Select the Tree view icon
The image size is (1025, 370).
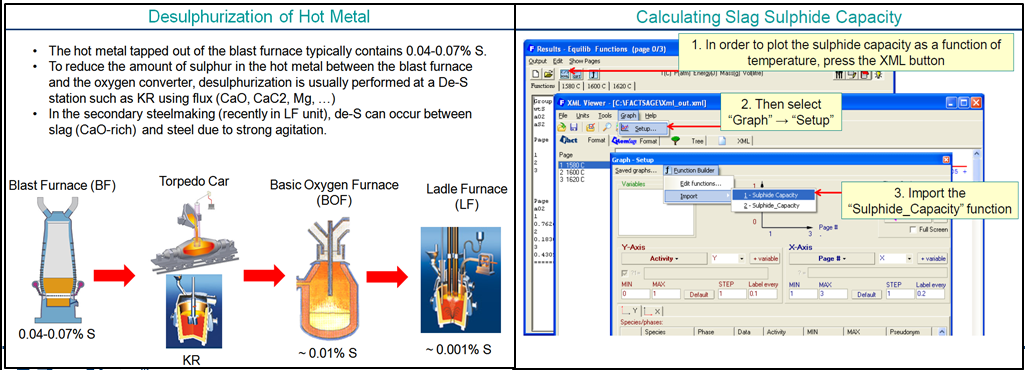(x=675, y=140)
